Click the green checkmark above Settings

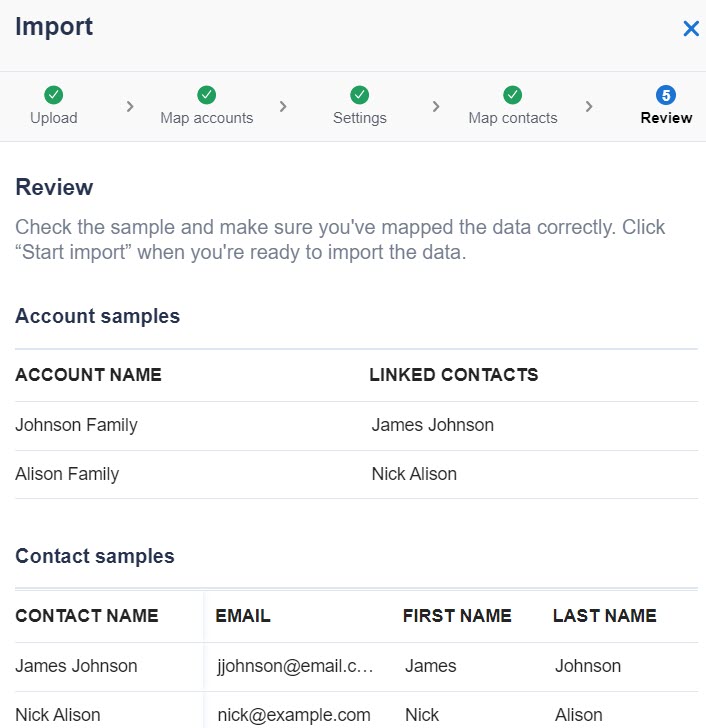click(x=360, y=95)
